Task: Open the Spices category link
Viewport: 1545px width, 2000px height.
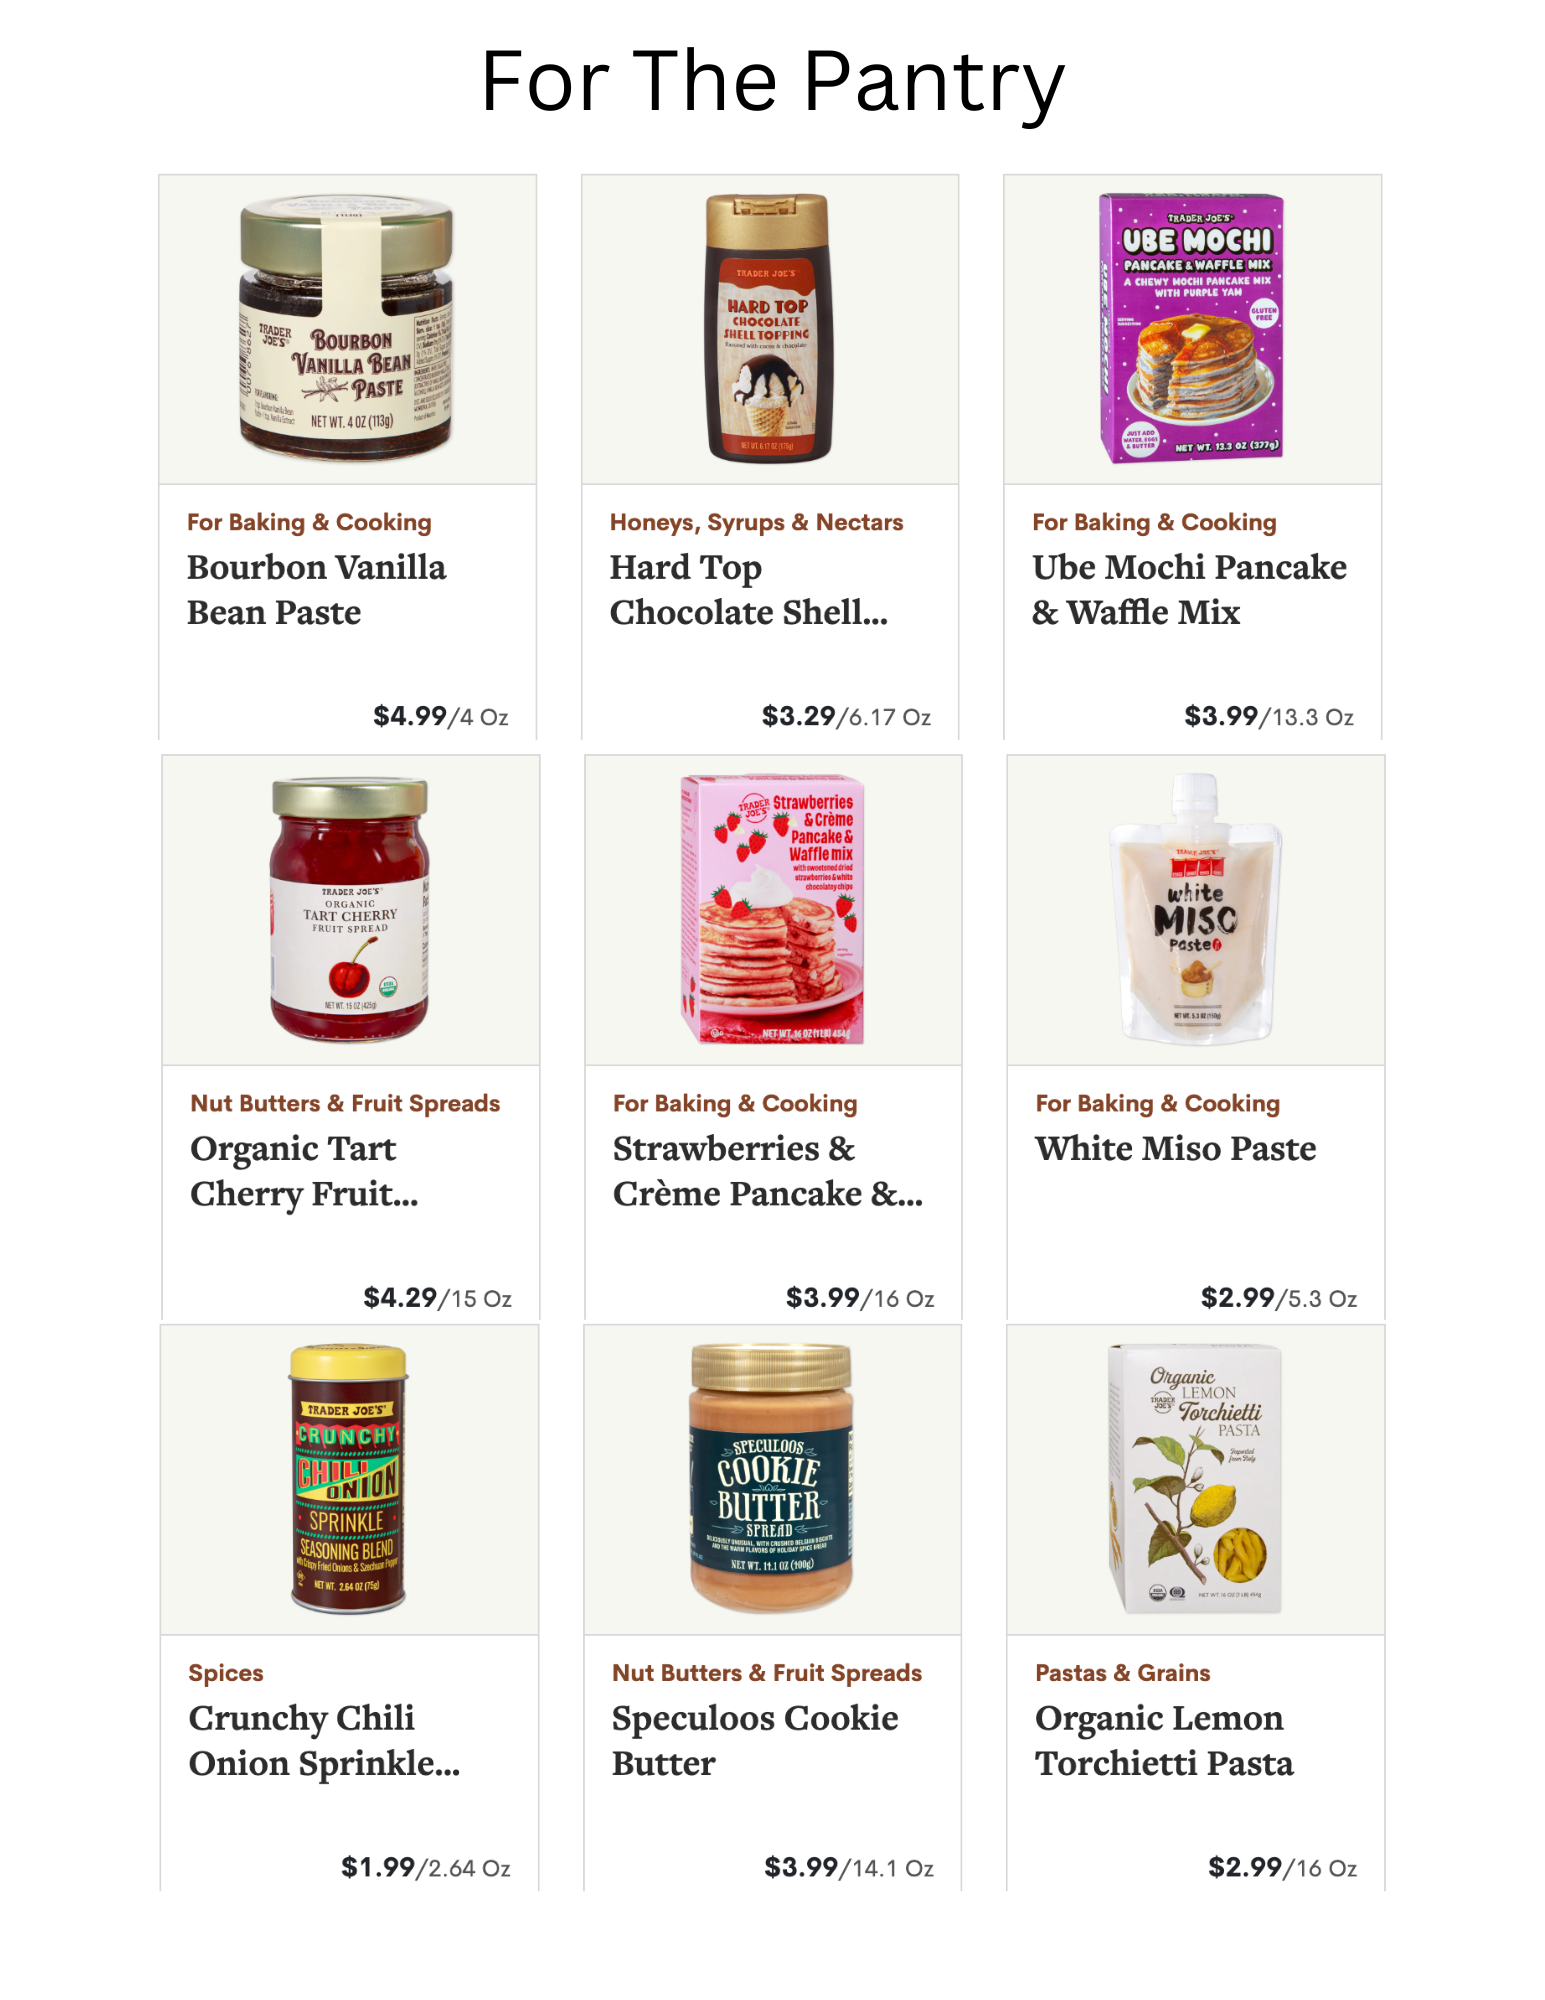Action: coord(226,1673)
